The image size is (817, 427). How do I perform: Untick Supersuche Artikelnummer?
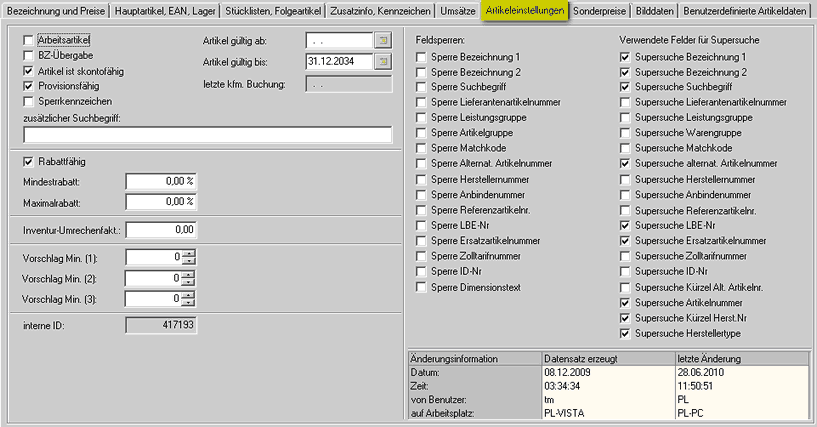click(625, 303)
